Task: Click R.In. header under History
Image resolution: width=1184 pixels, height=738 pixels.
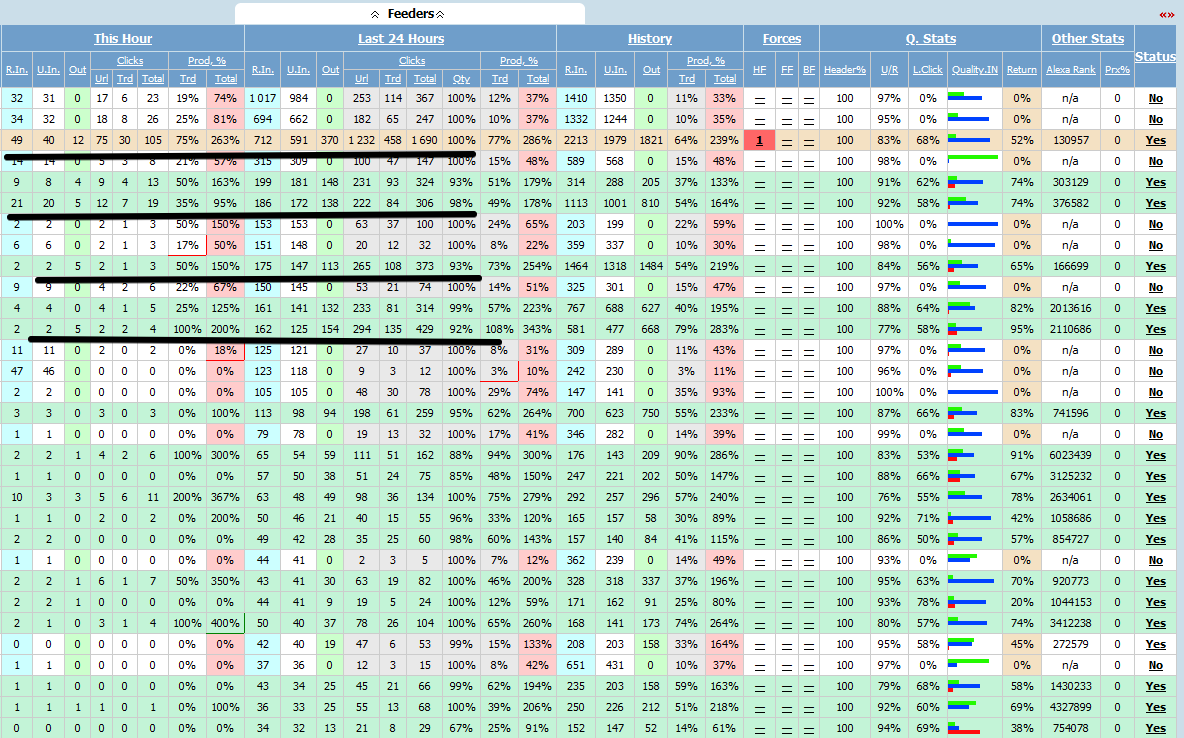Action: pyautogui.click(x=575, y=69)
